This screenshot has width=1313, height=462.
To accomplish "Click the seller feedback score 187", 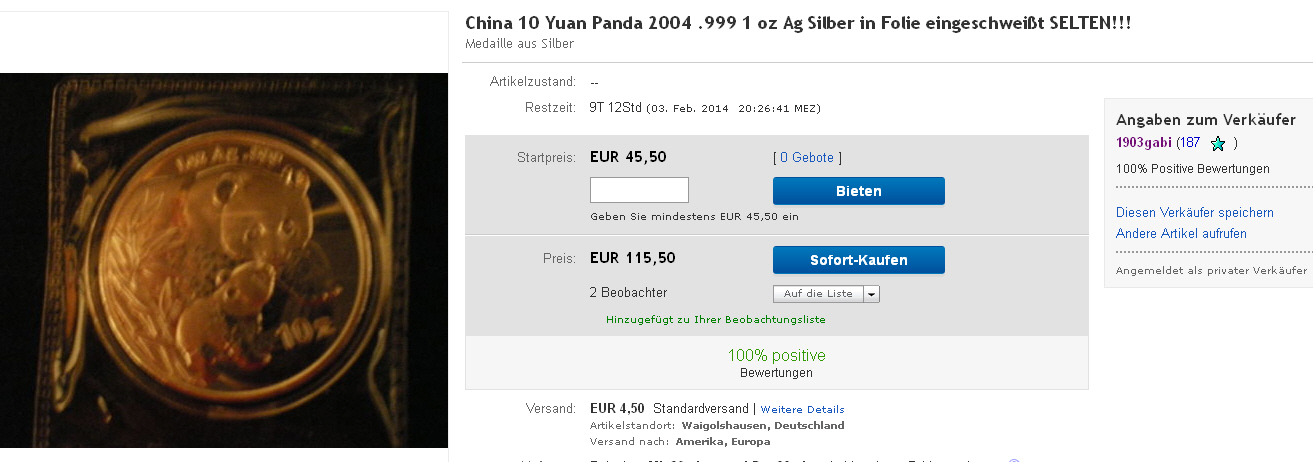I will (x=1189, y=143).
